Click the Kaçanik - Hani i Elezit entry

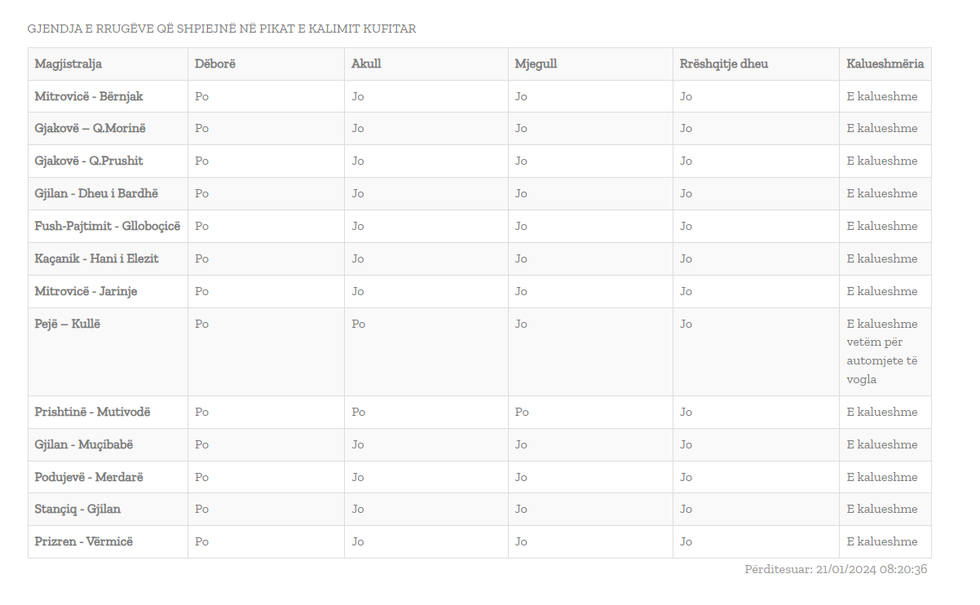[96, 259]
